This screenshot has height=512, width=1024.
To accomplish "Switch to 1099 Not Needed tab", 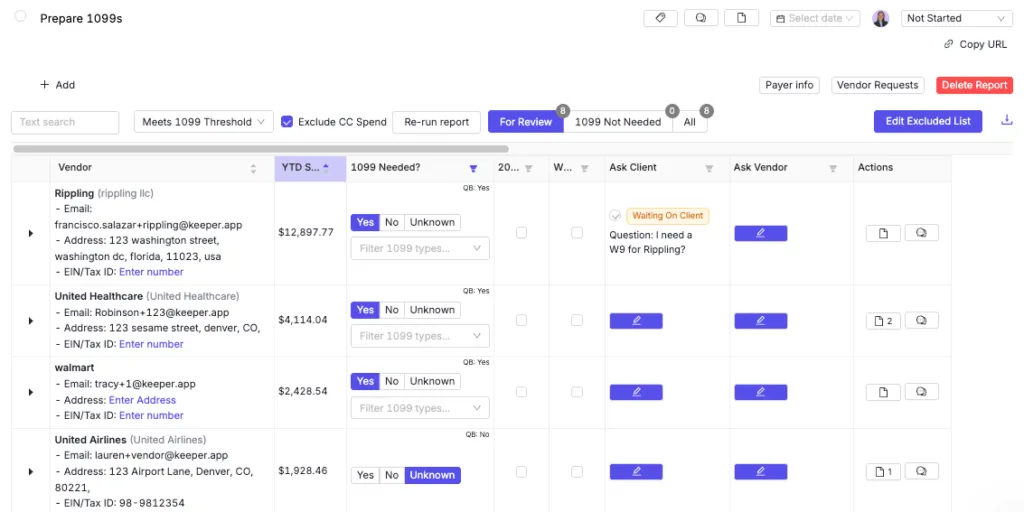I will [618, 121].
